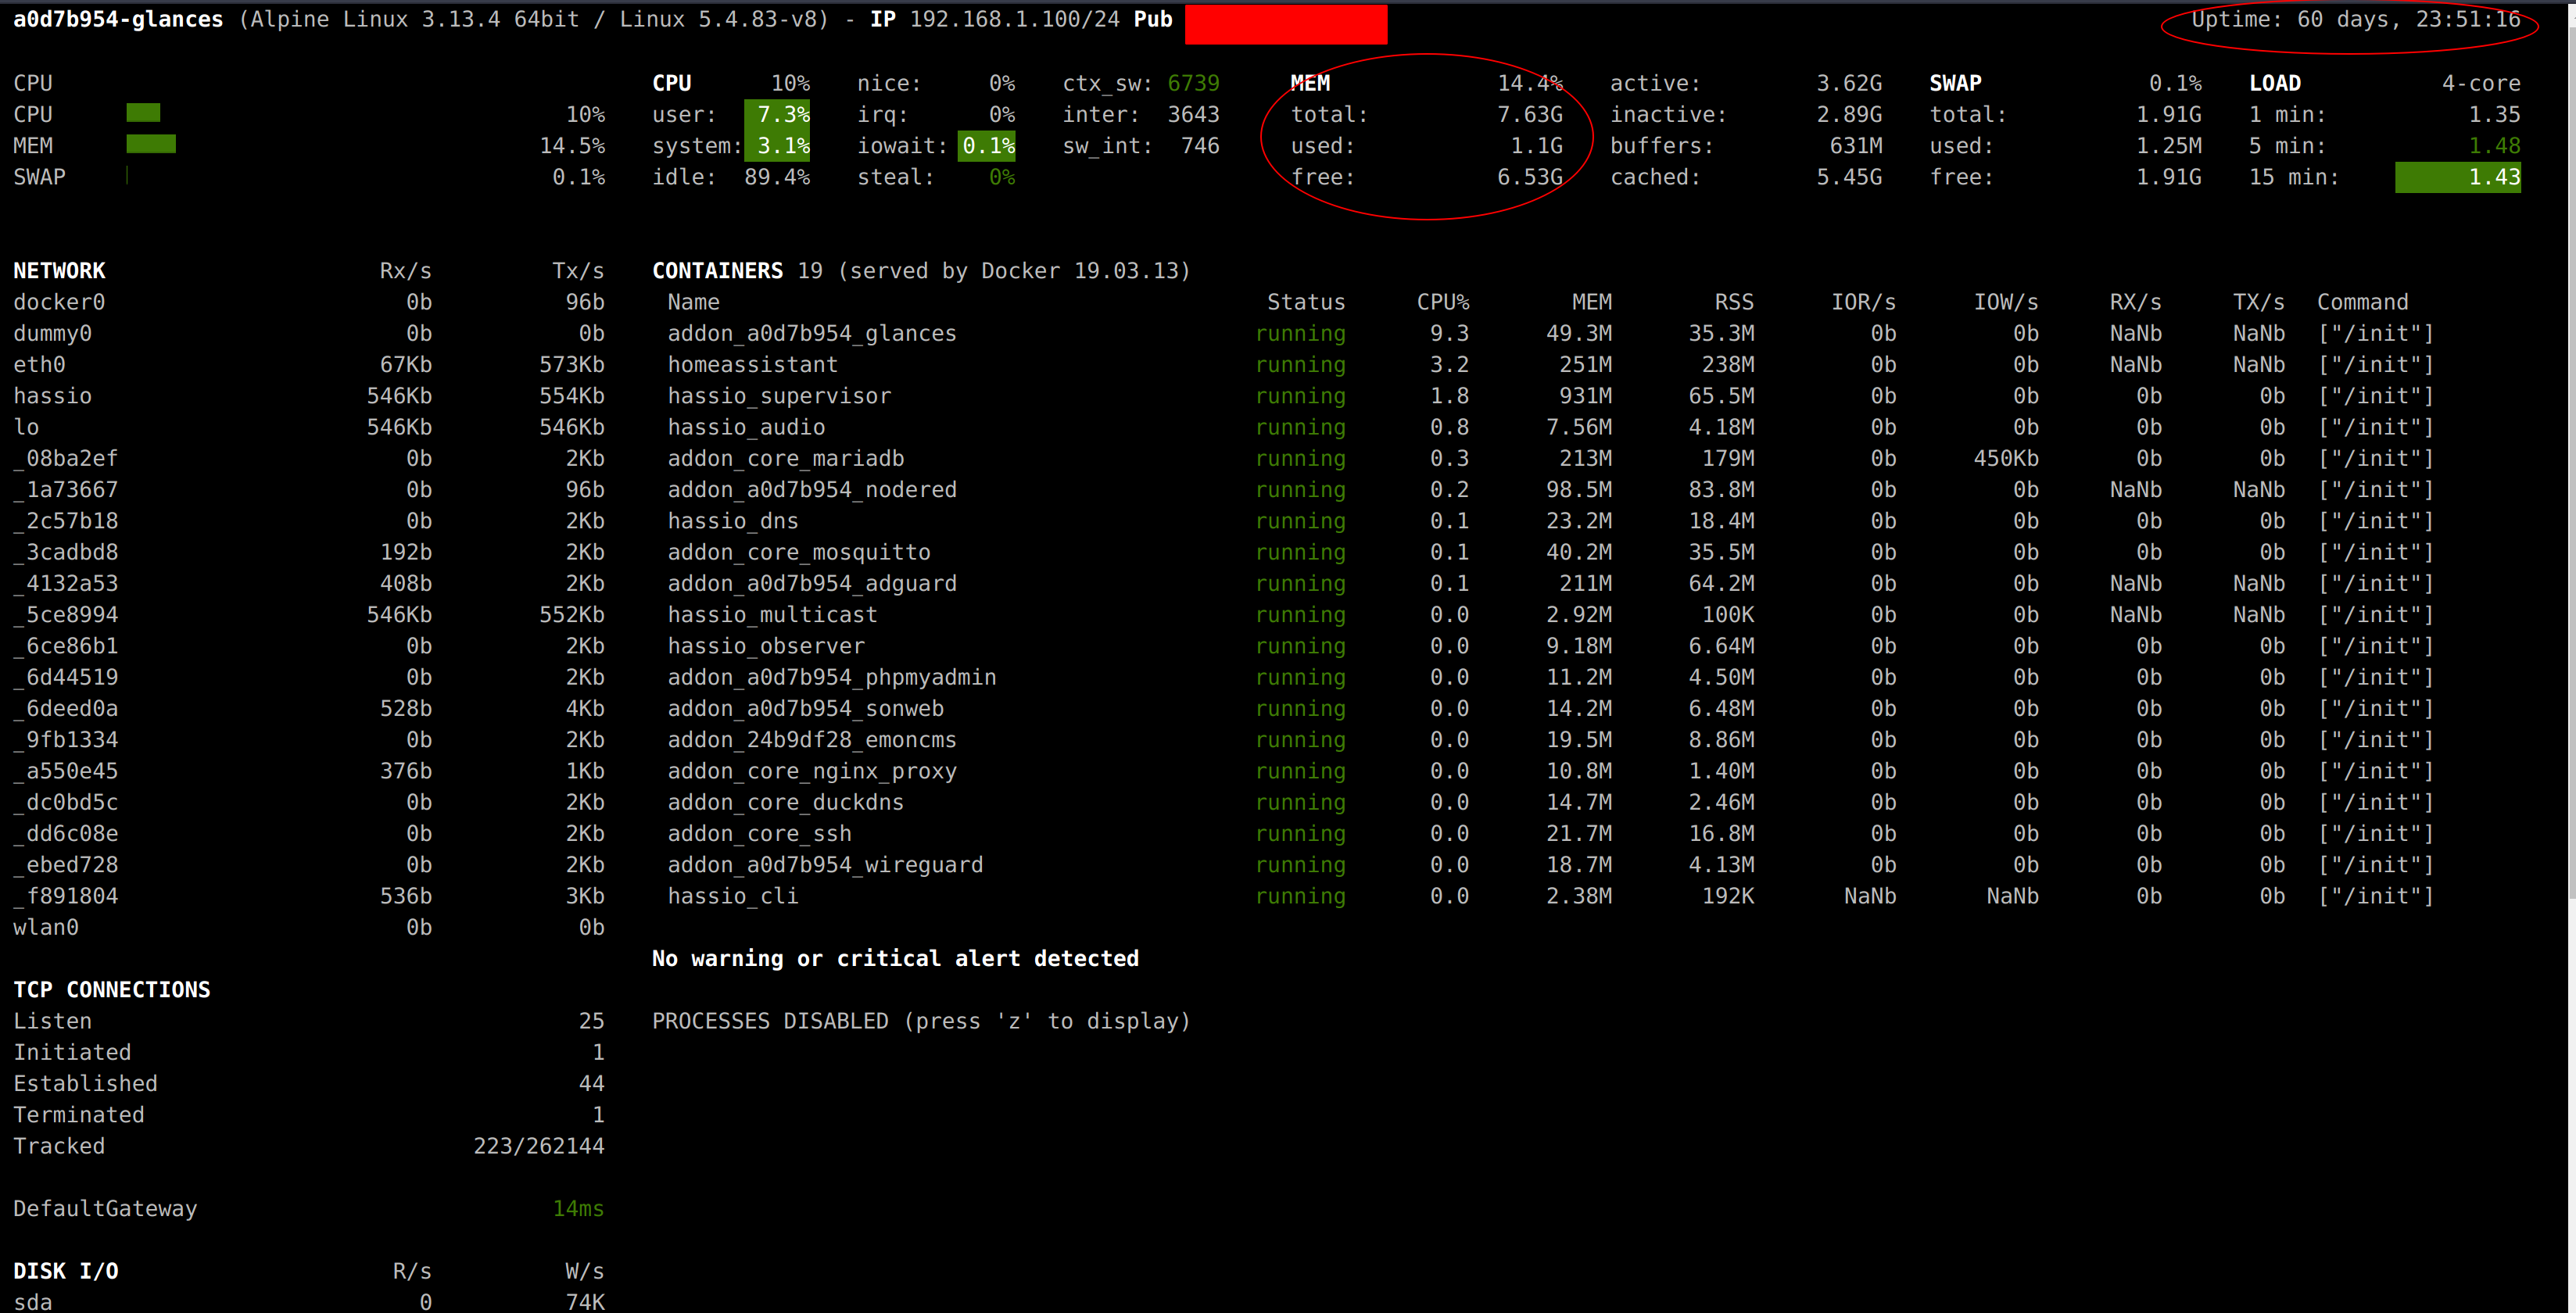
Task: Click the TCP CONNECTIONS section title
Action: pyautogui.click(x=111, y=989)
